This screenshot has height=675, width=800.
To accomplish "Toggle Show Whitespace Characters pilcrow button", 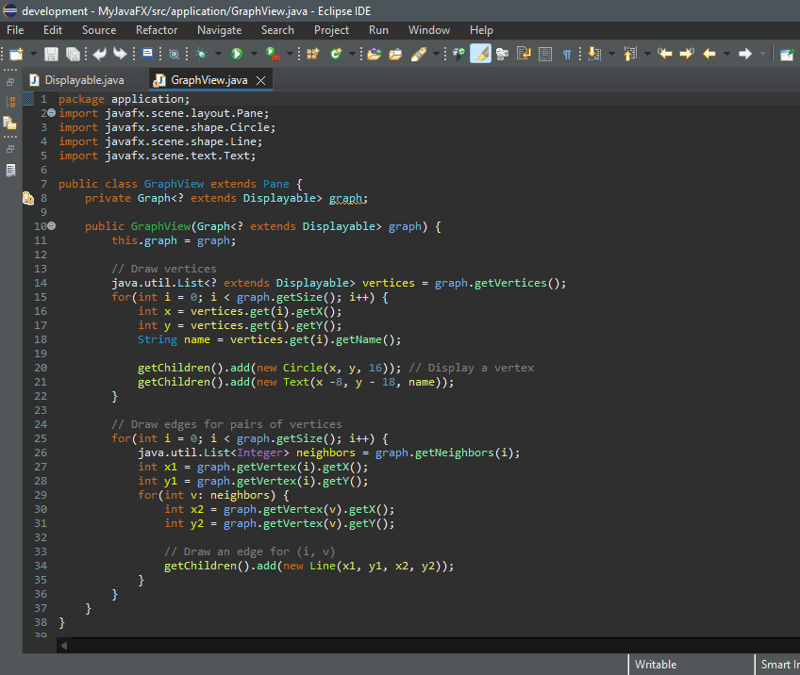I will click(567, 53).
